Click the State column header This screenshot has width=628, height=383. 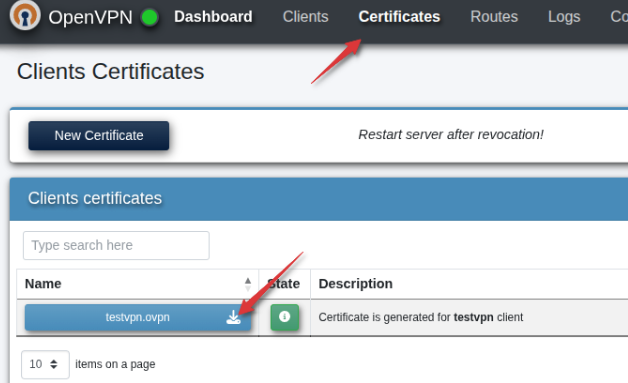click(284, 284)
